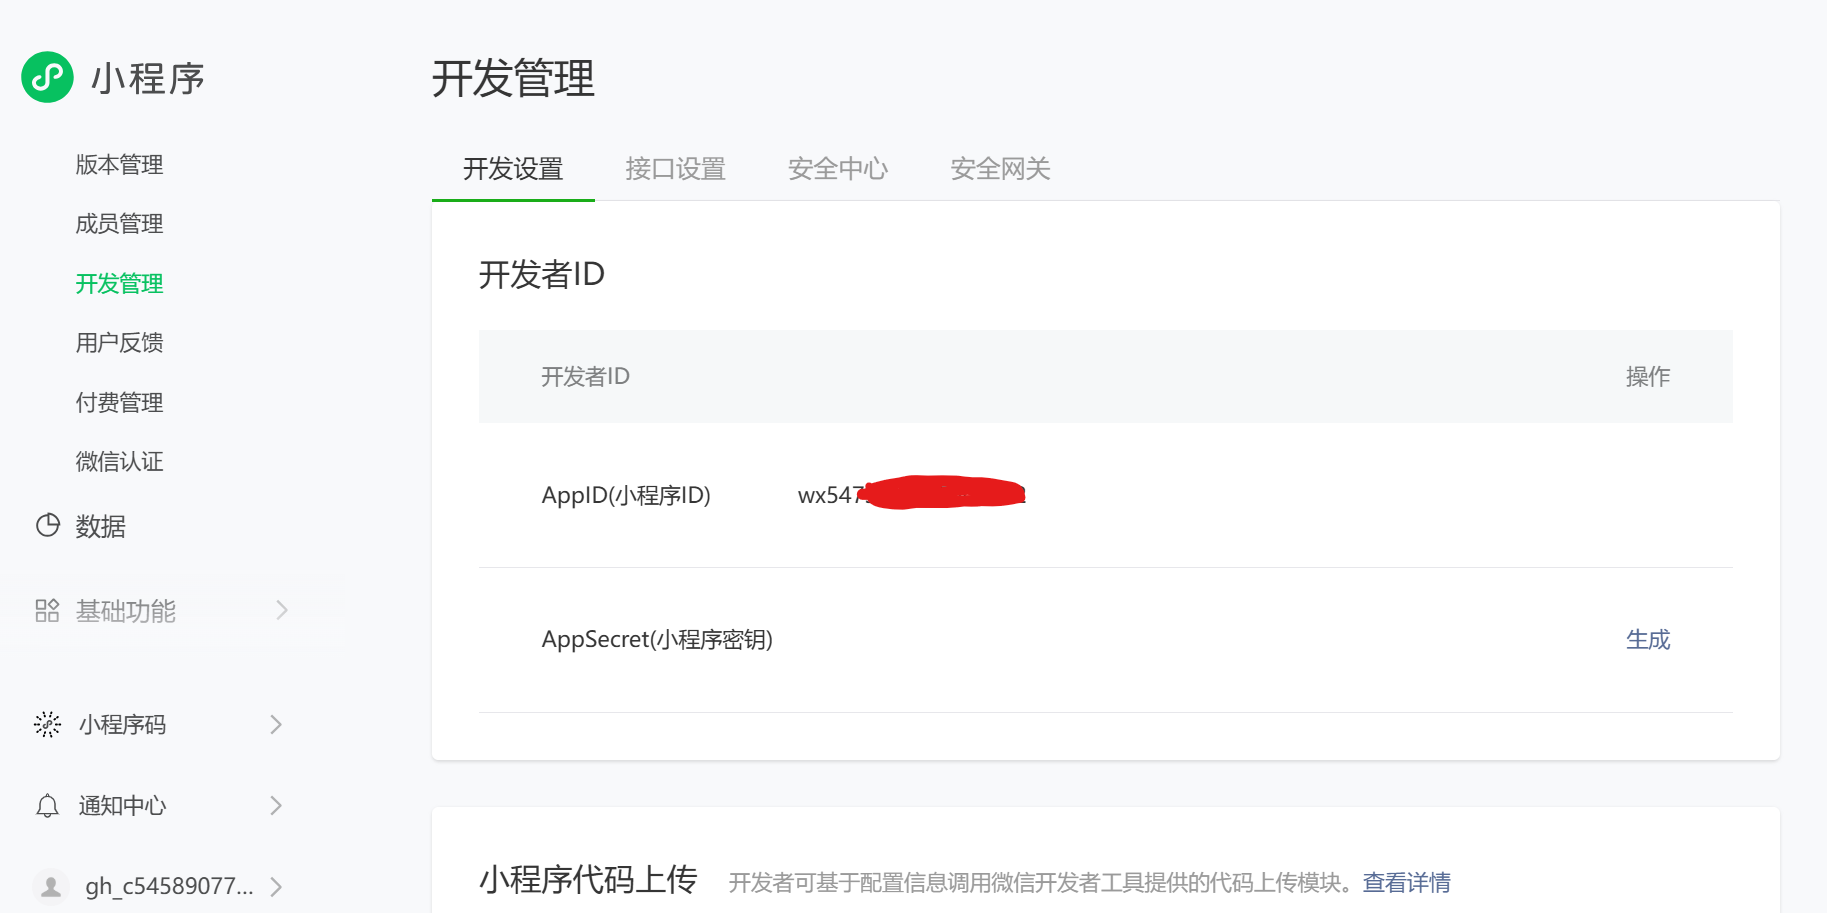The image size is (1827, 913).
Task: Open 用户反馈 in the sidebar
Action: tap(119, 343)
